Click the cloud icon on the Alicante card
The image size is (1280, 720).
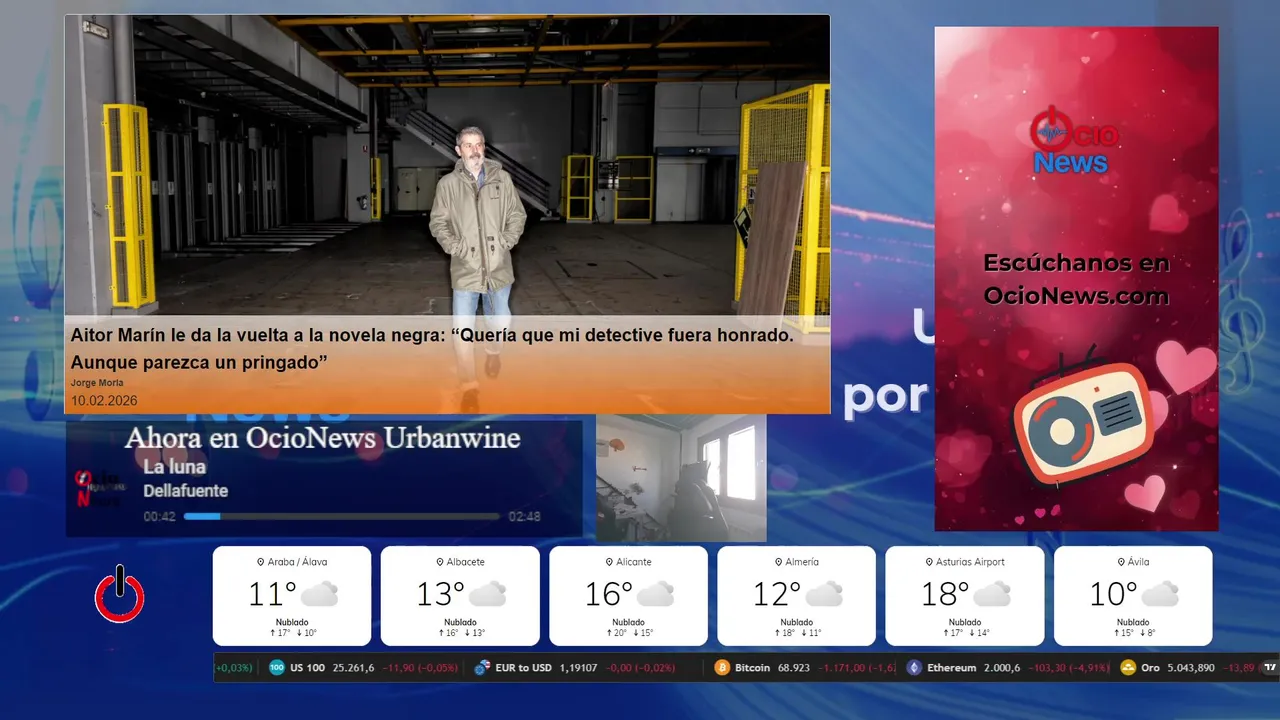point(656,595)
